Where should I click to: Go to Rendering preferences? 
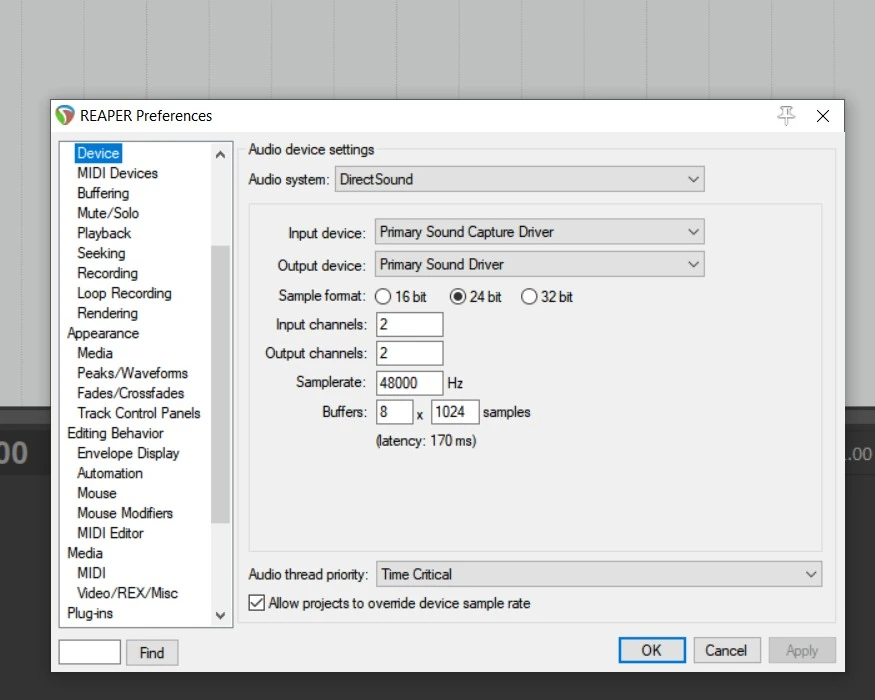[x=108, y=313]
